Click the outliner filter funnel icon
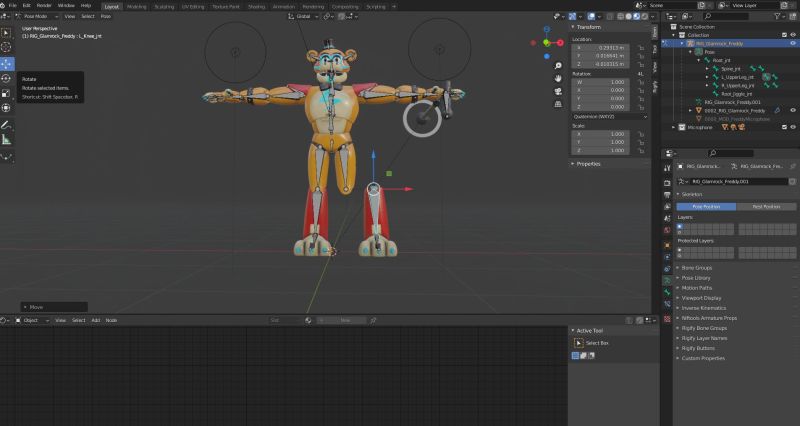Image resolution: width=800 pixels, height=426 pixels. (777, 17)
